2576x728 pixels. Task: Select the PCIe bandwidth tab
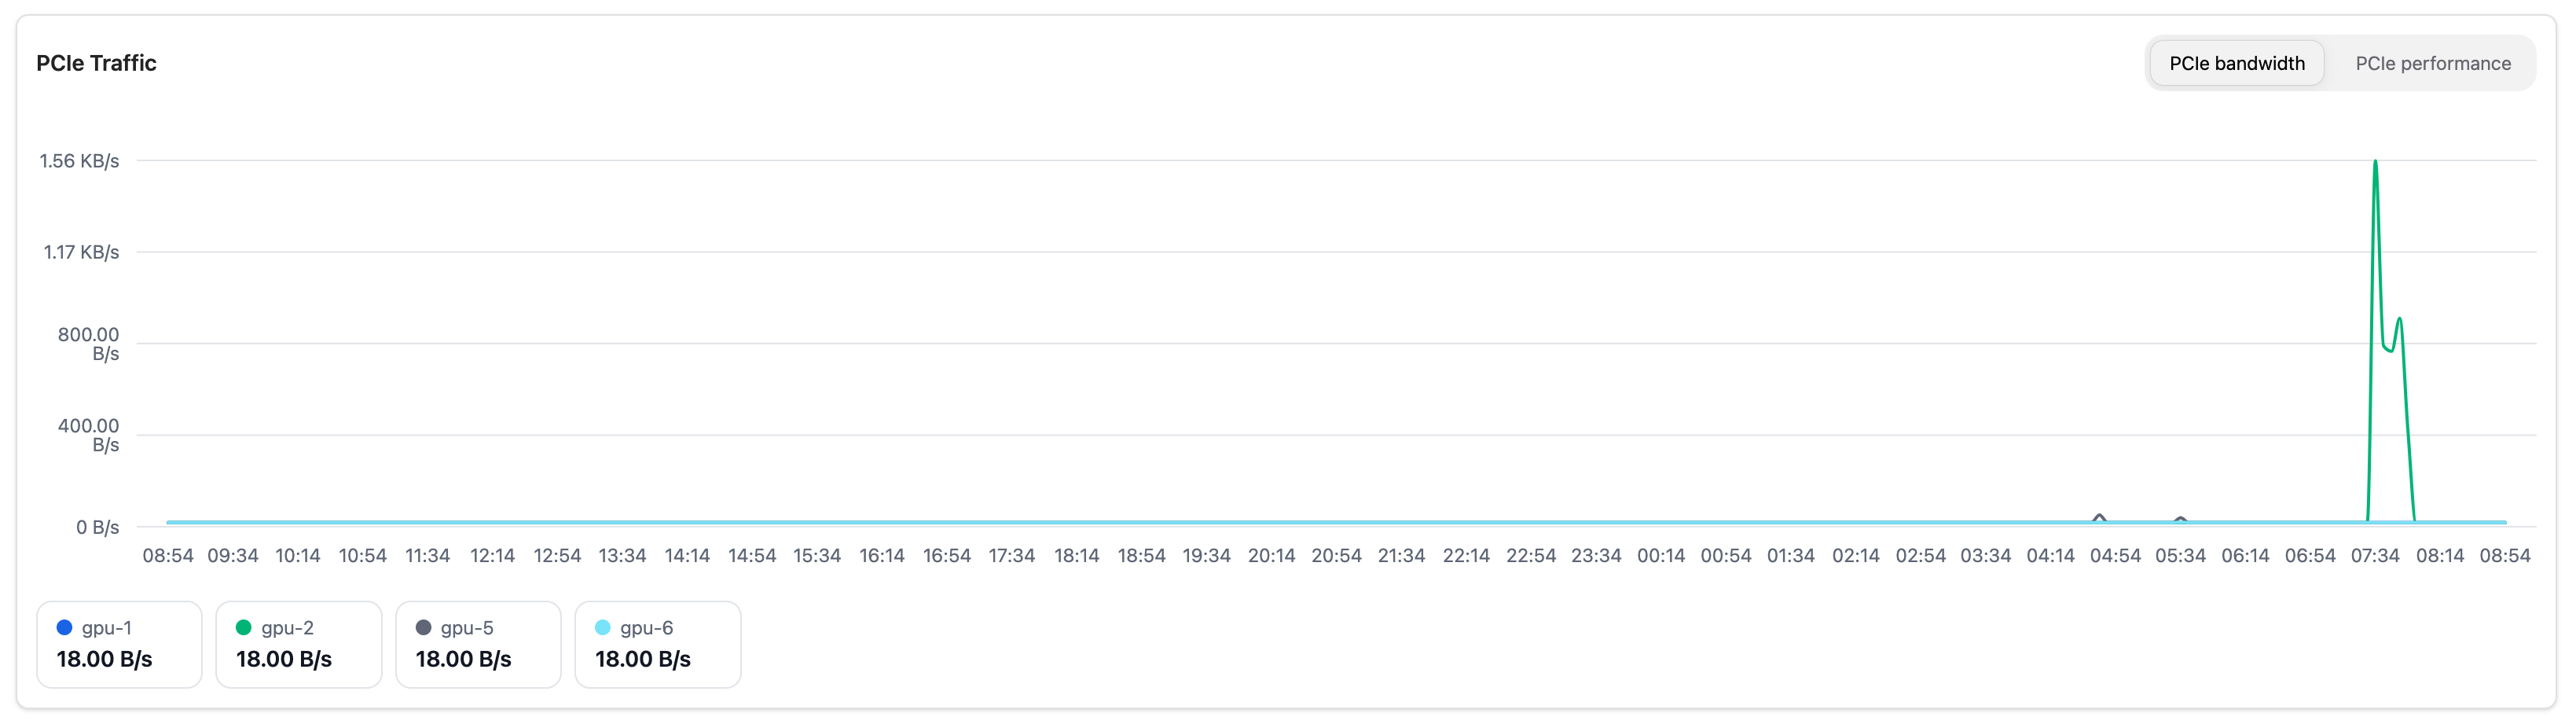(2236, 63)
